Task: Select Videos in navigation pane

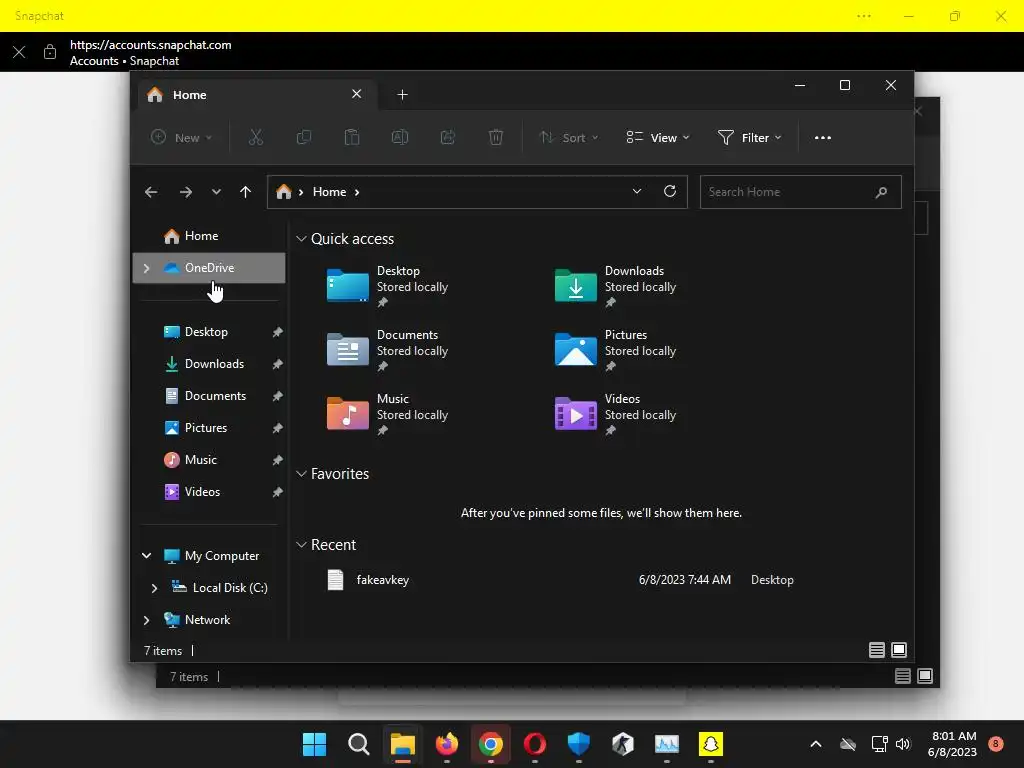Action: point(209,492)
